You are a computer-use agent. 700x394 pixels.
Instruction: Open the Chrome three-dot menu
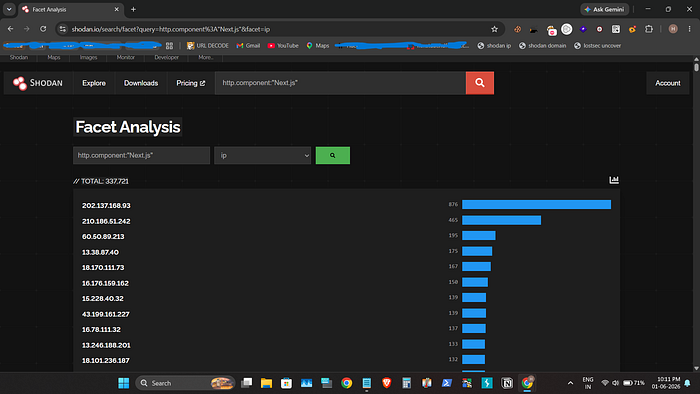tap(689, 29)
